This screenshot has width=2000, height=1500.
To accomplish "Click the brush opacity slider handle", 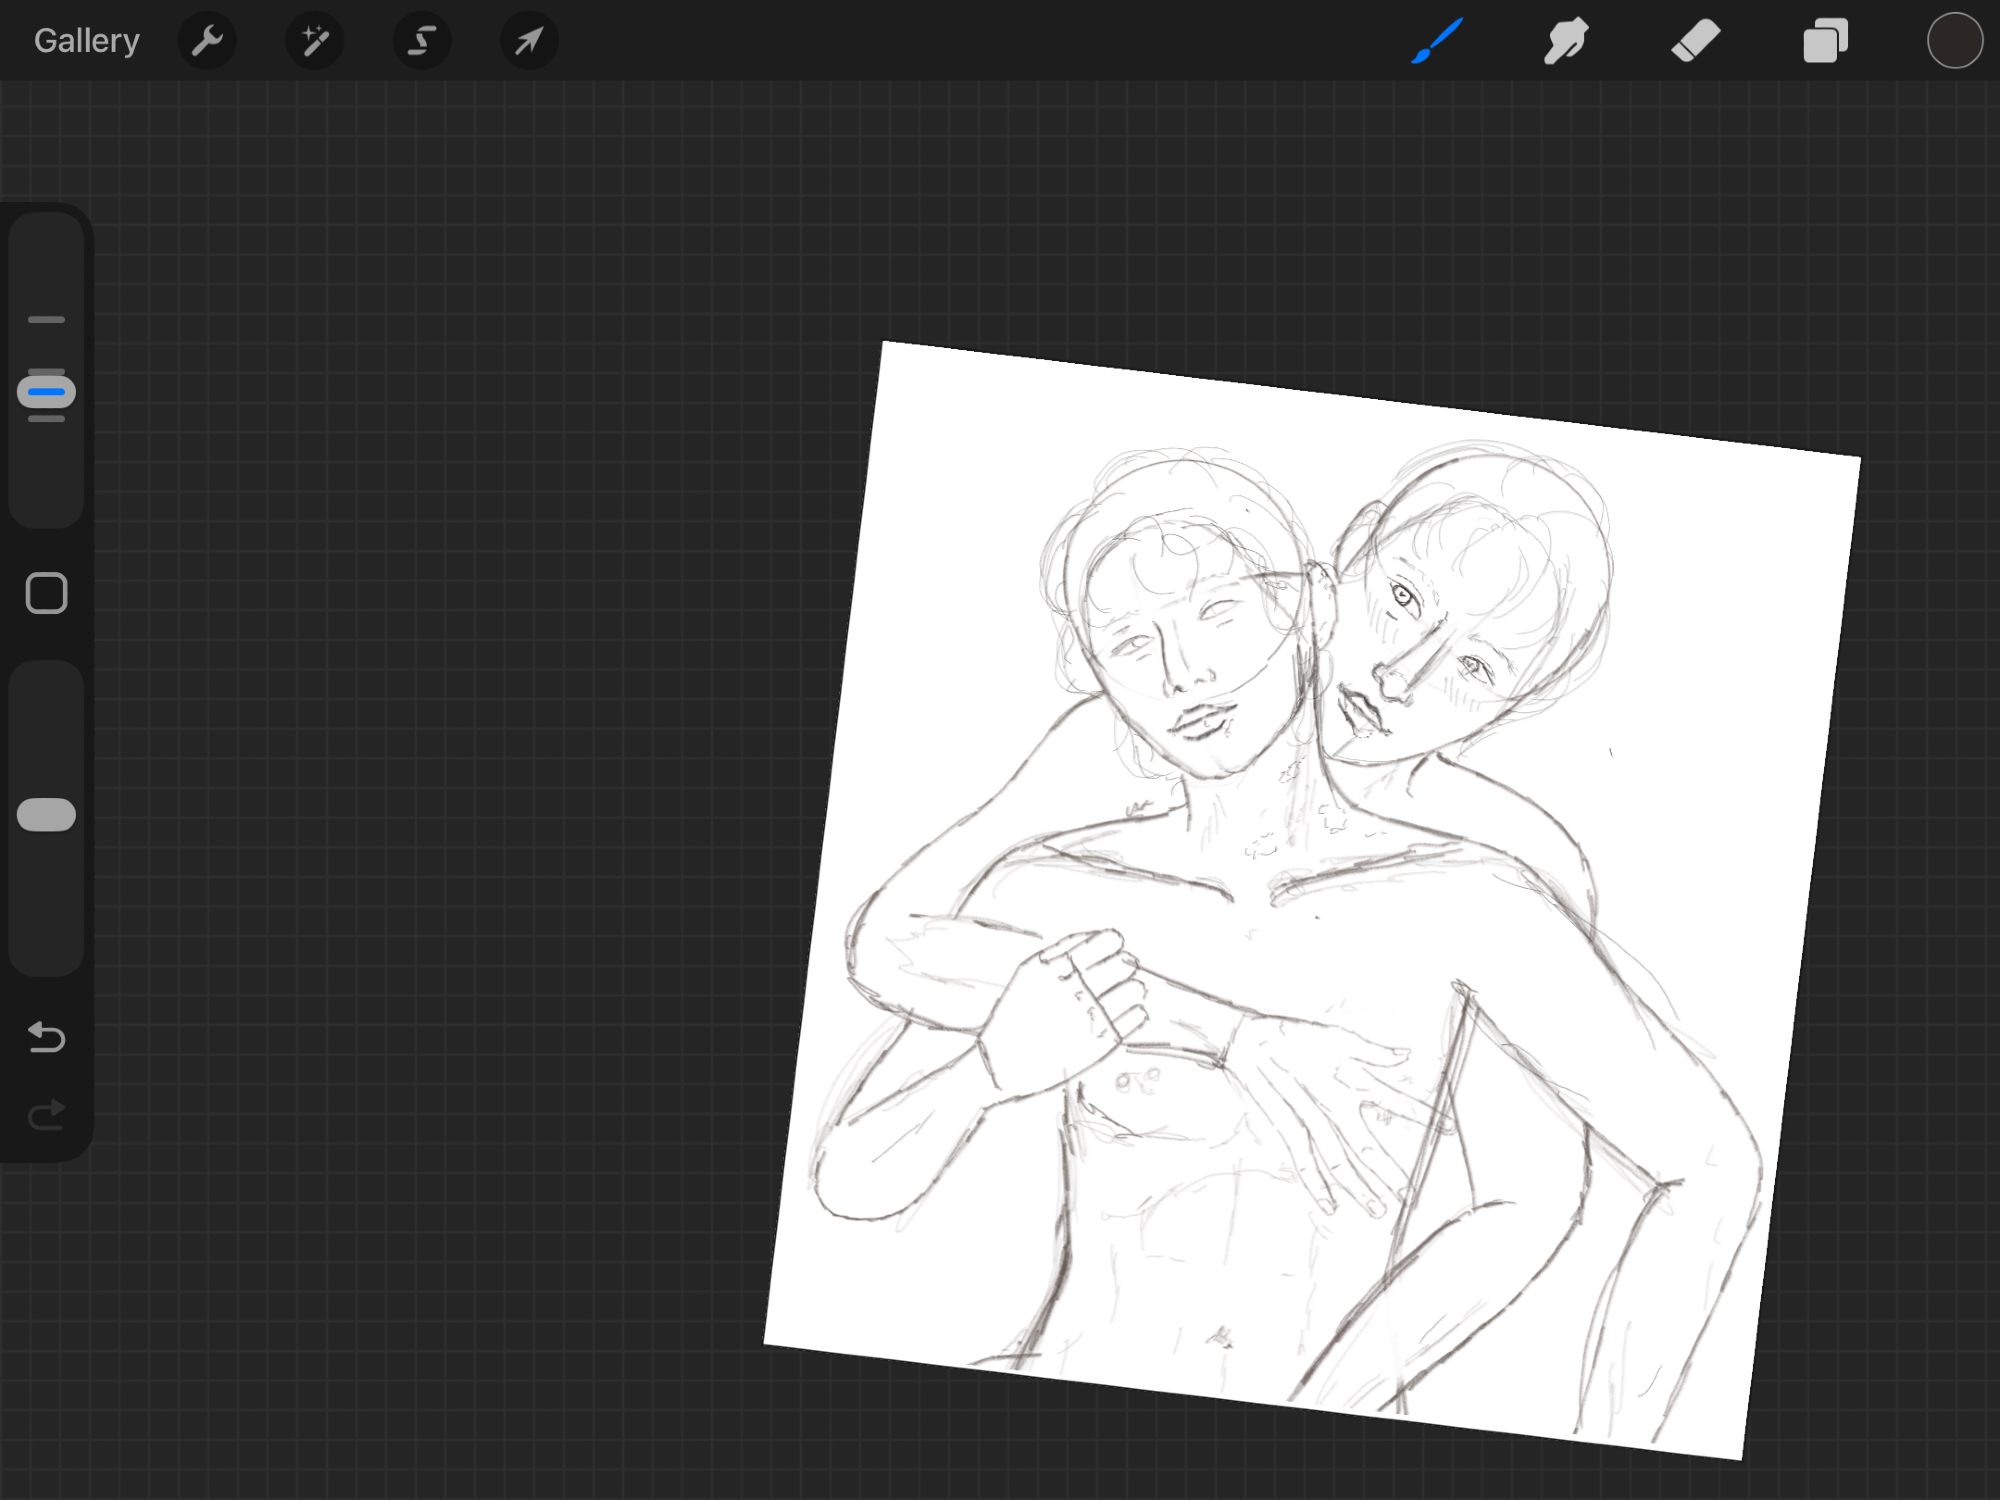I will click(46, 815).
